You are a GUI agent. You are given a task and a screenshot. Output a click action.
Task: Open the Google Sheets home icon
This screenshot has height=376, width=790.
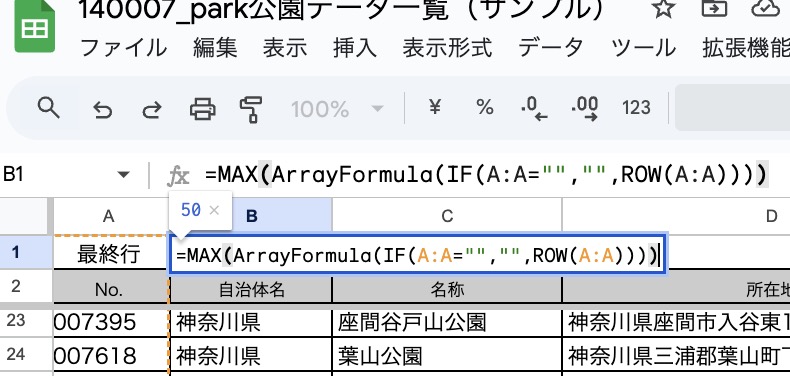[34, 25]
